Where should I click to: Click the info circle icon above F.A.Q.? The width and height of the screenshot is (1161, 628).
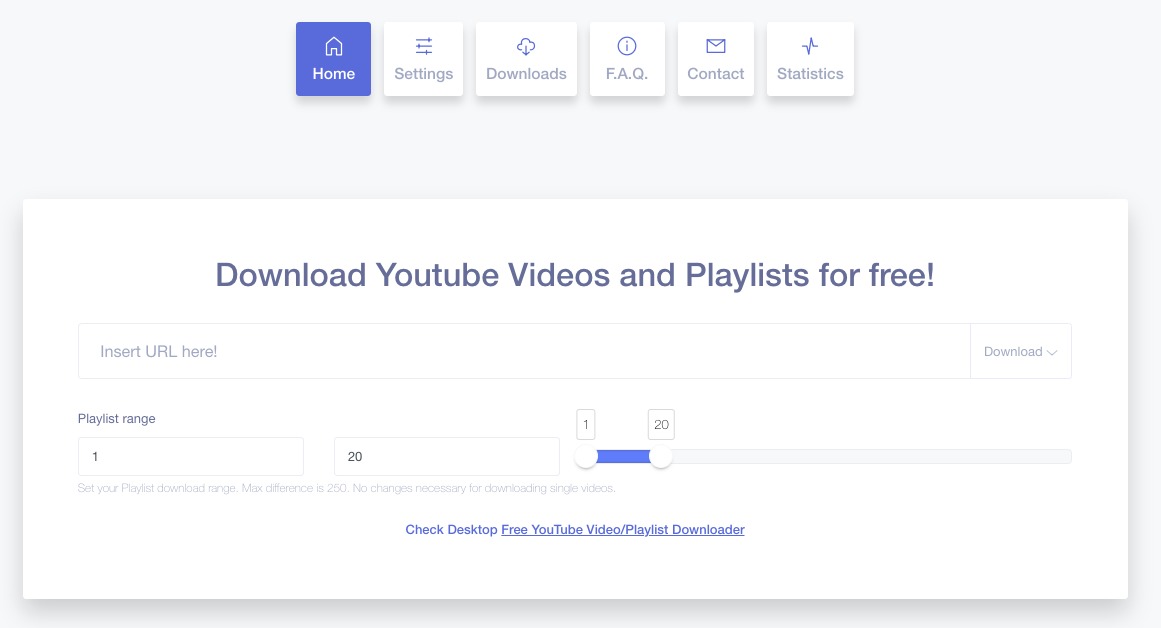[x=627, y=46]
